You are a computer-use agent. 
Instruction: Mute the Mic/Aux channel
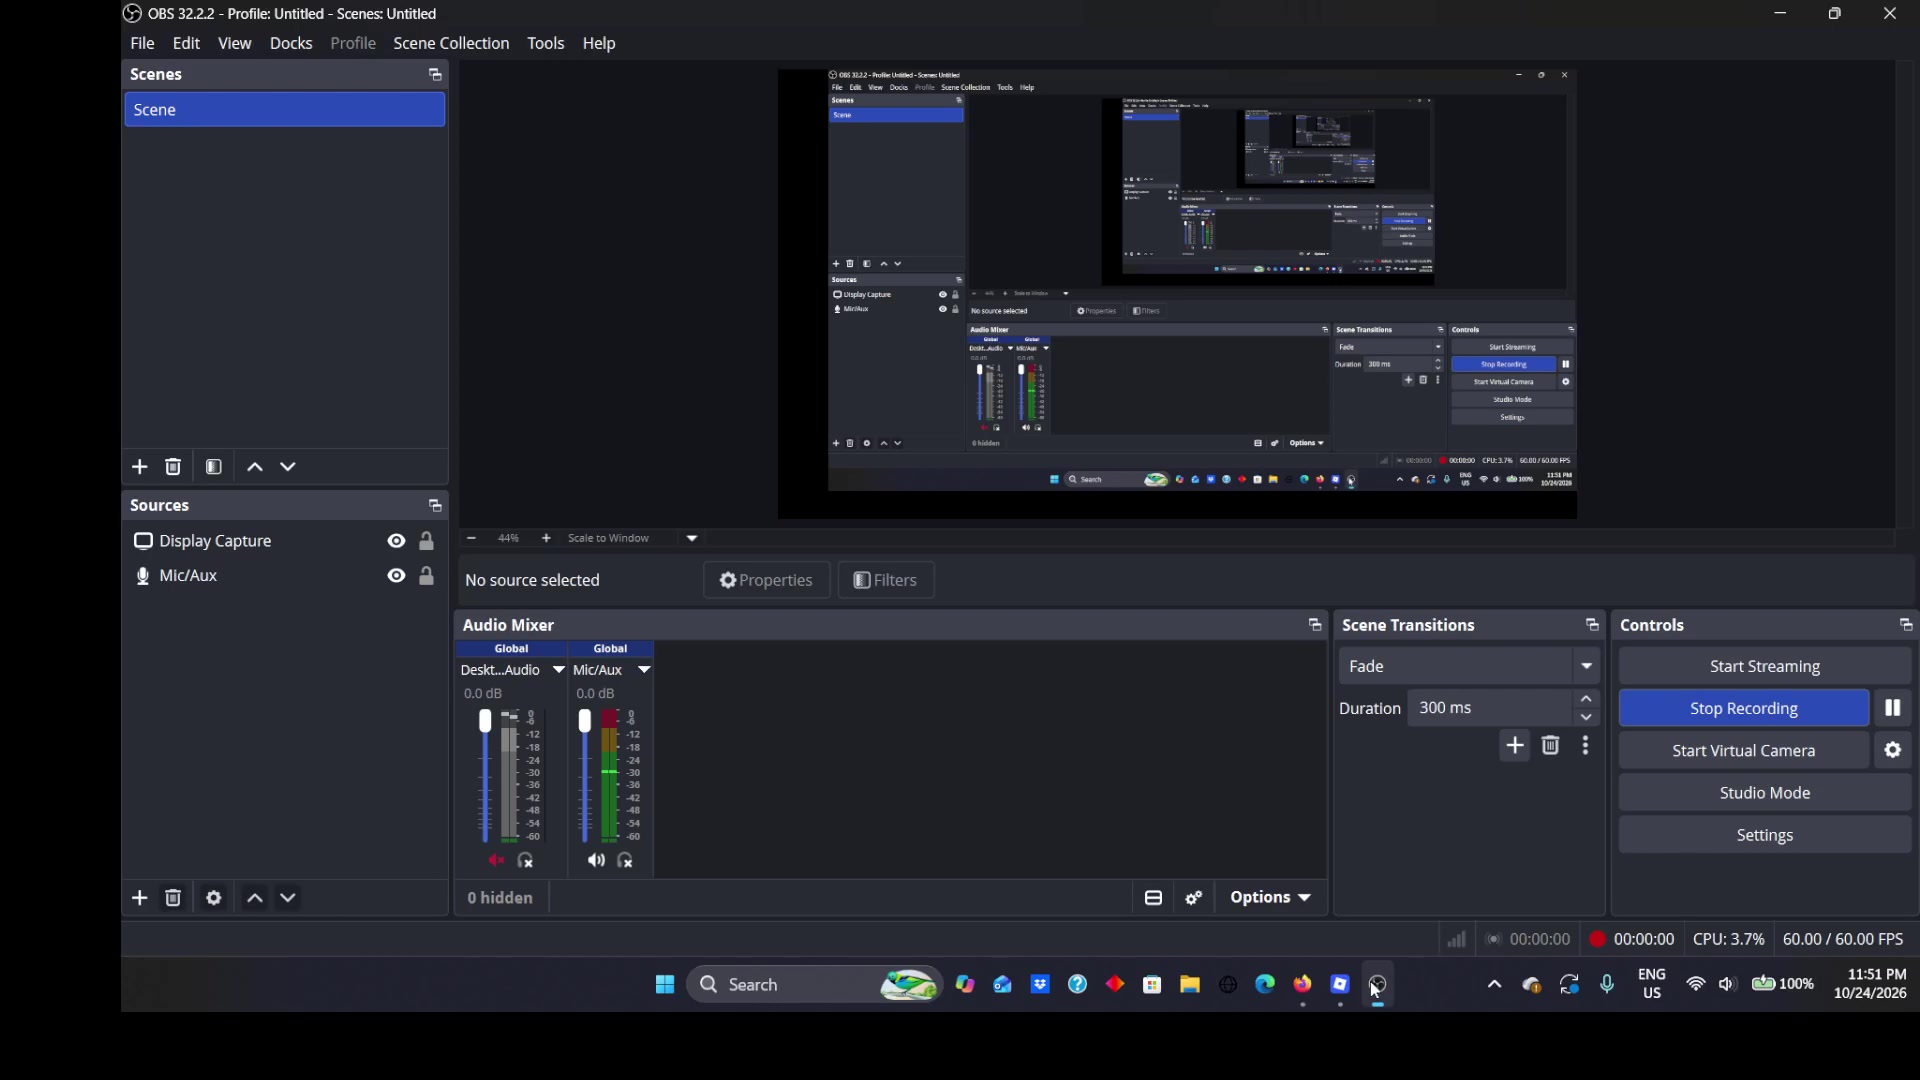597,862
